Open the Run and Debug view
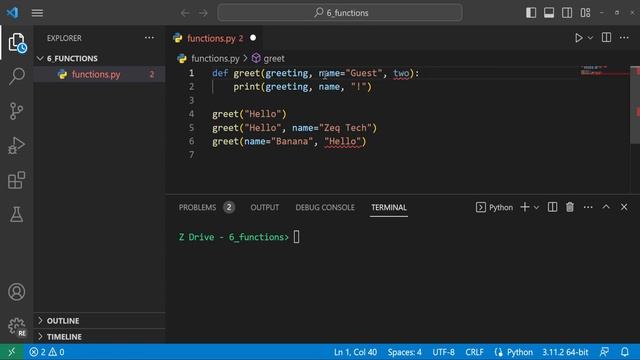The height and width of the screenshot is (360, 640). pos(17,145)
